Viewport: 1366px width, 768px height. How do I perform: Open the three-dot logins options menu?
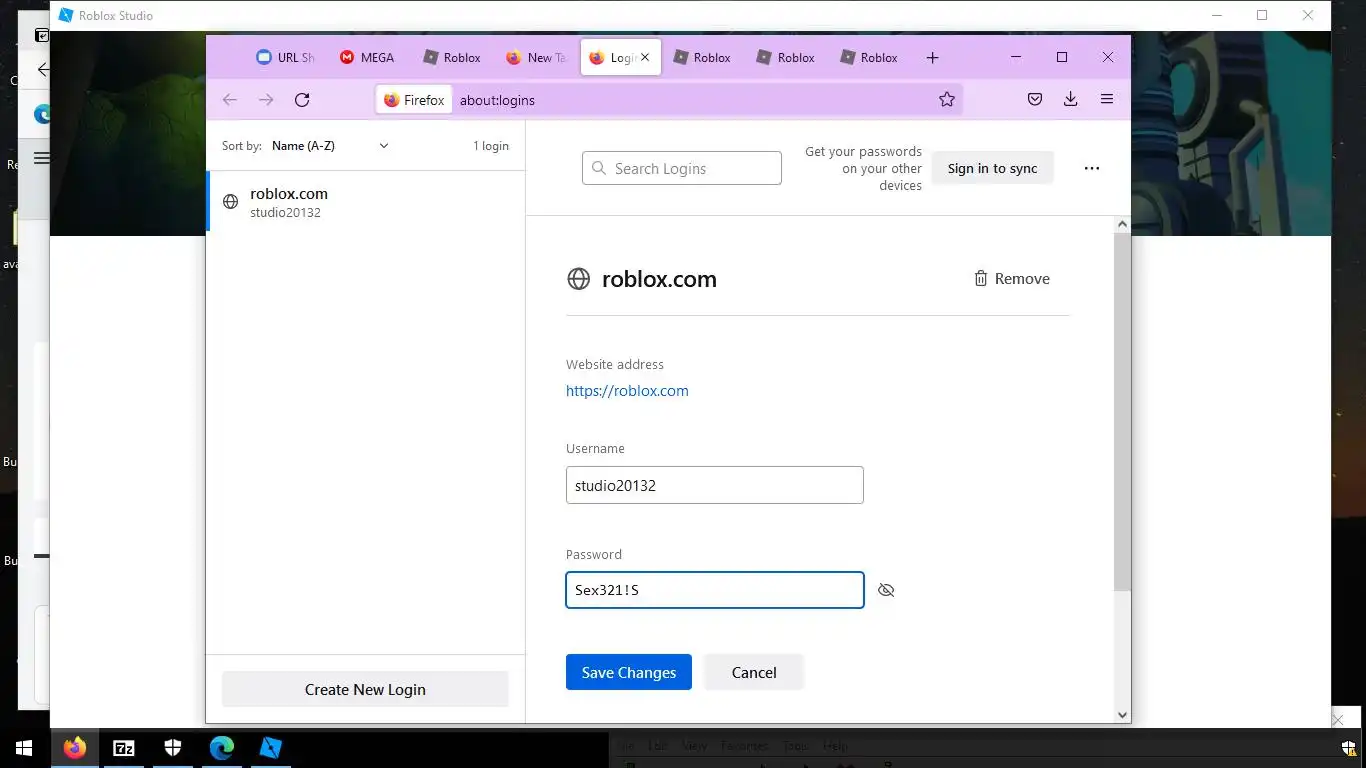click(x=1092, y=169)
